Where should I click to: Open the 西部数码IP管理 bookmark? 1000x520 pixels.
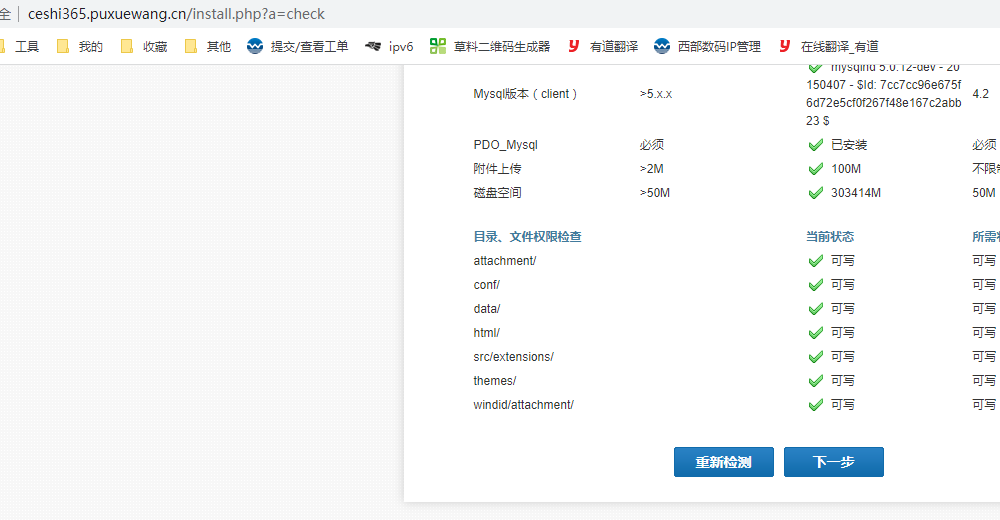point(707,47)
